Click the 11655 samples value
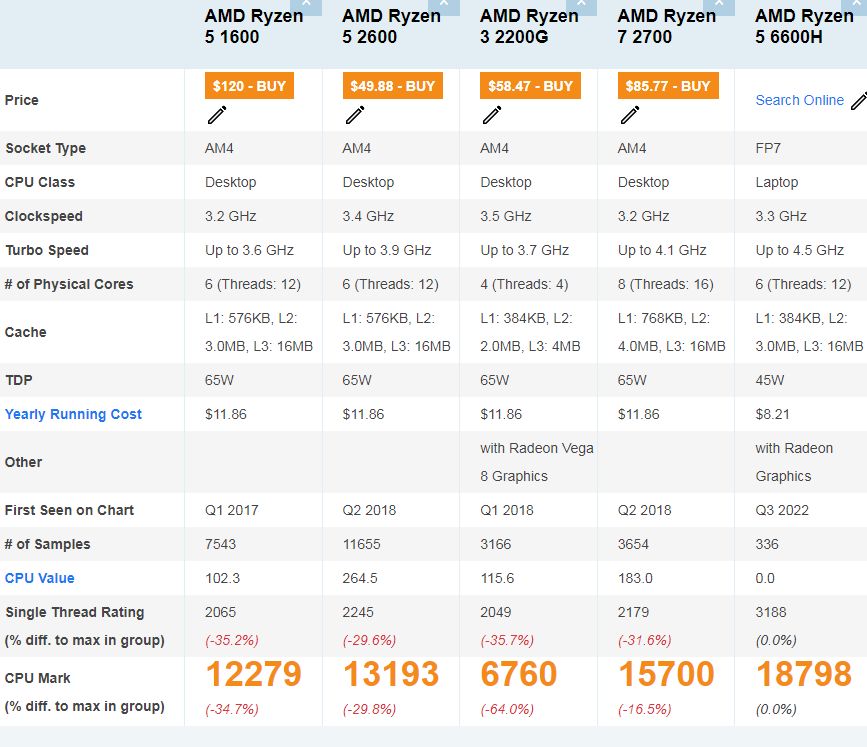 (x=362, y=544)
